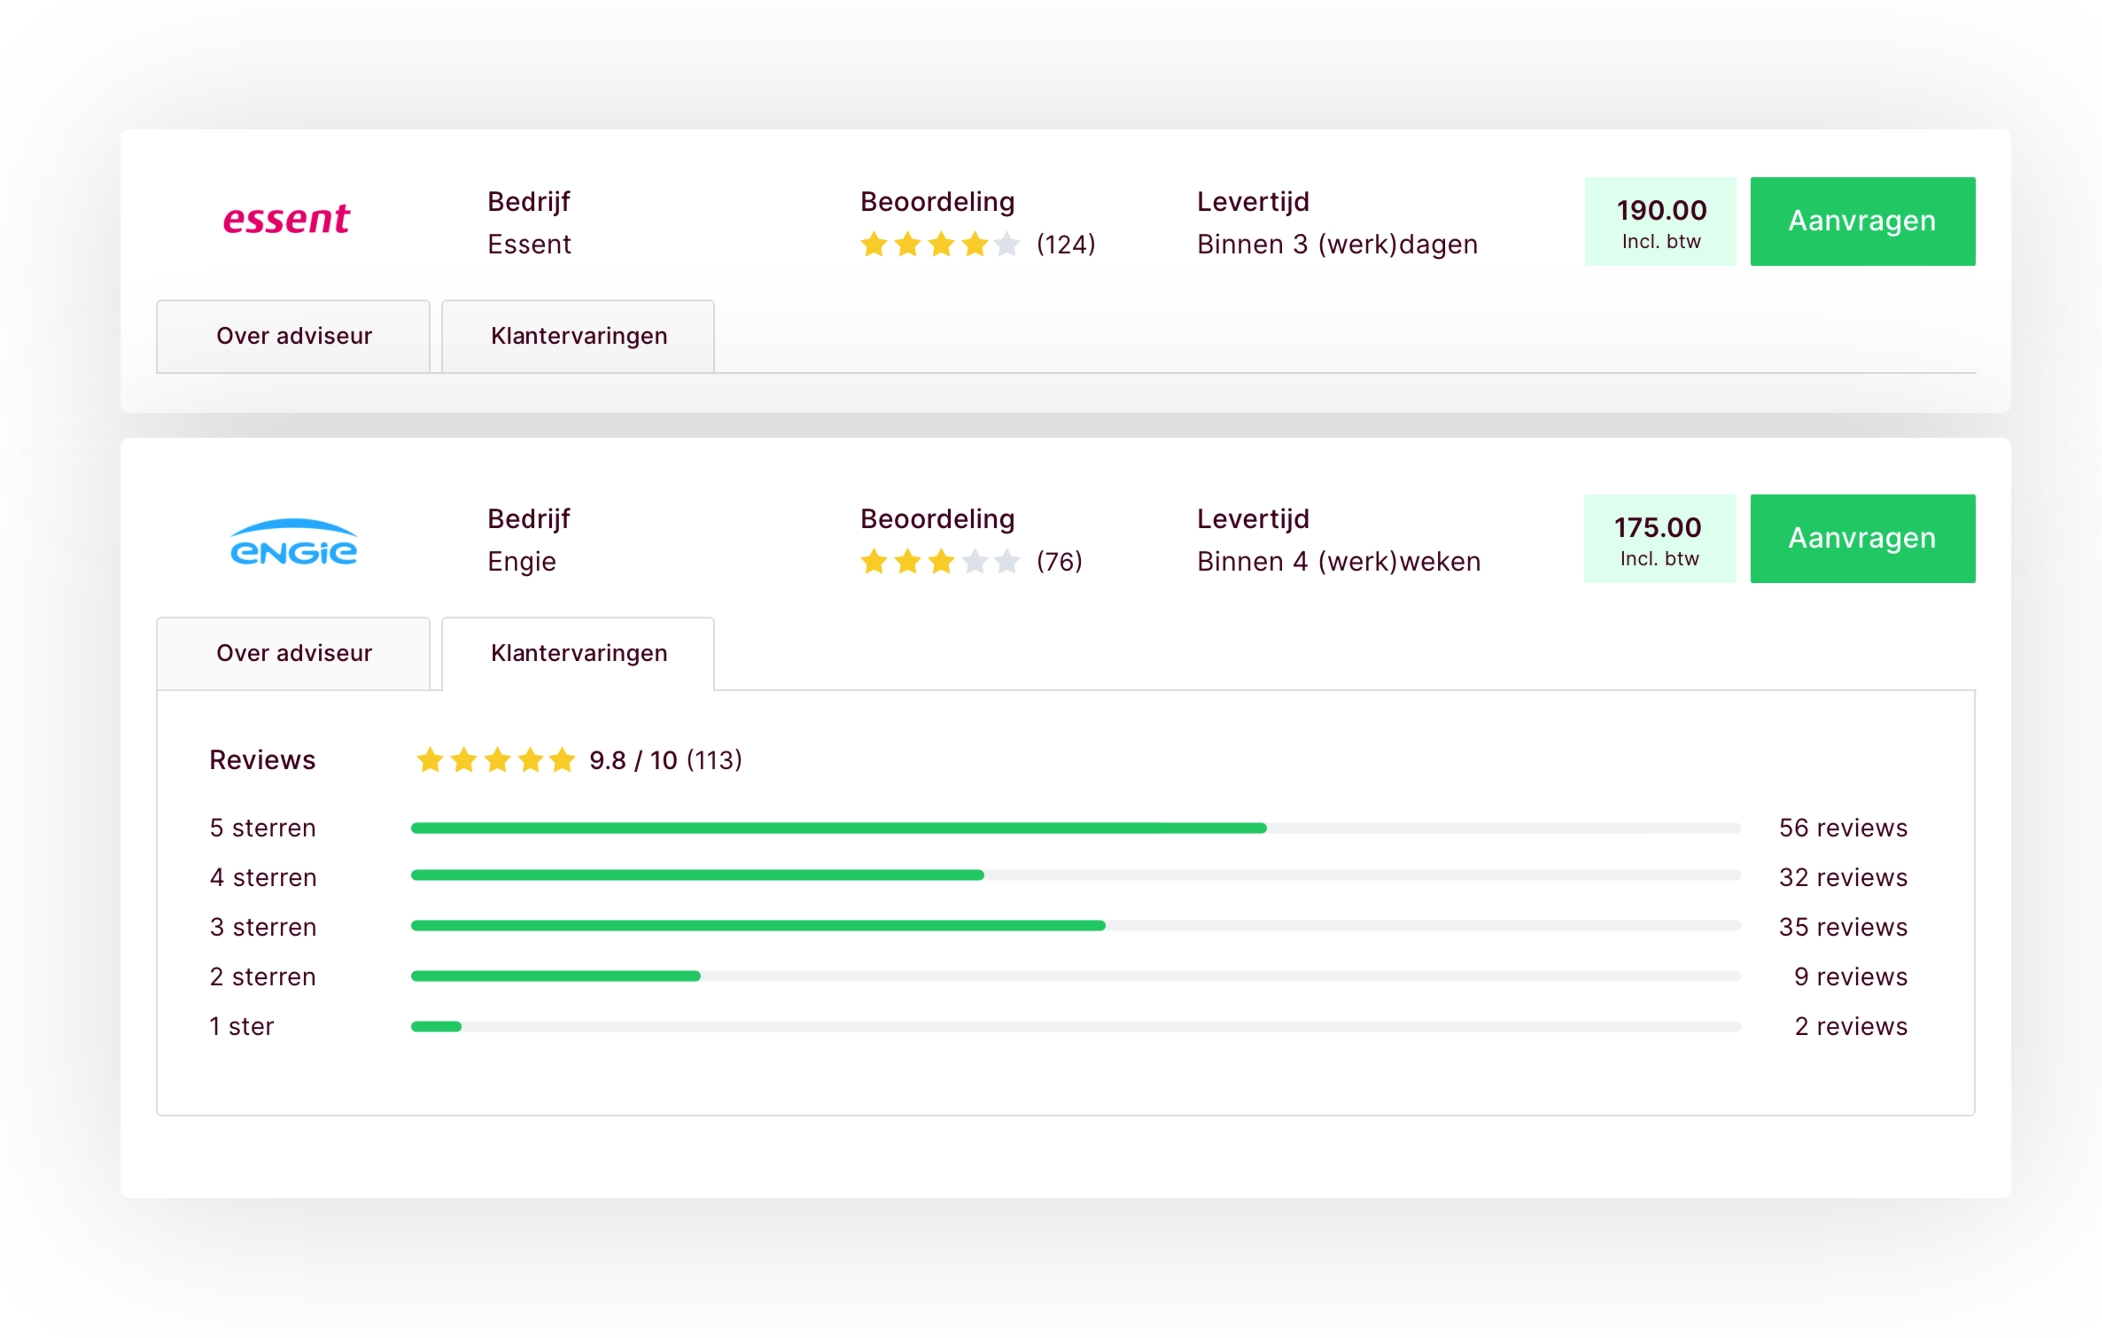Click the fourth grey star in Engie rating
This screenshot has width=2102, height=1338.
pos(975,561)
